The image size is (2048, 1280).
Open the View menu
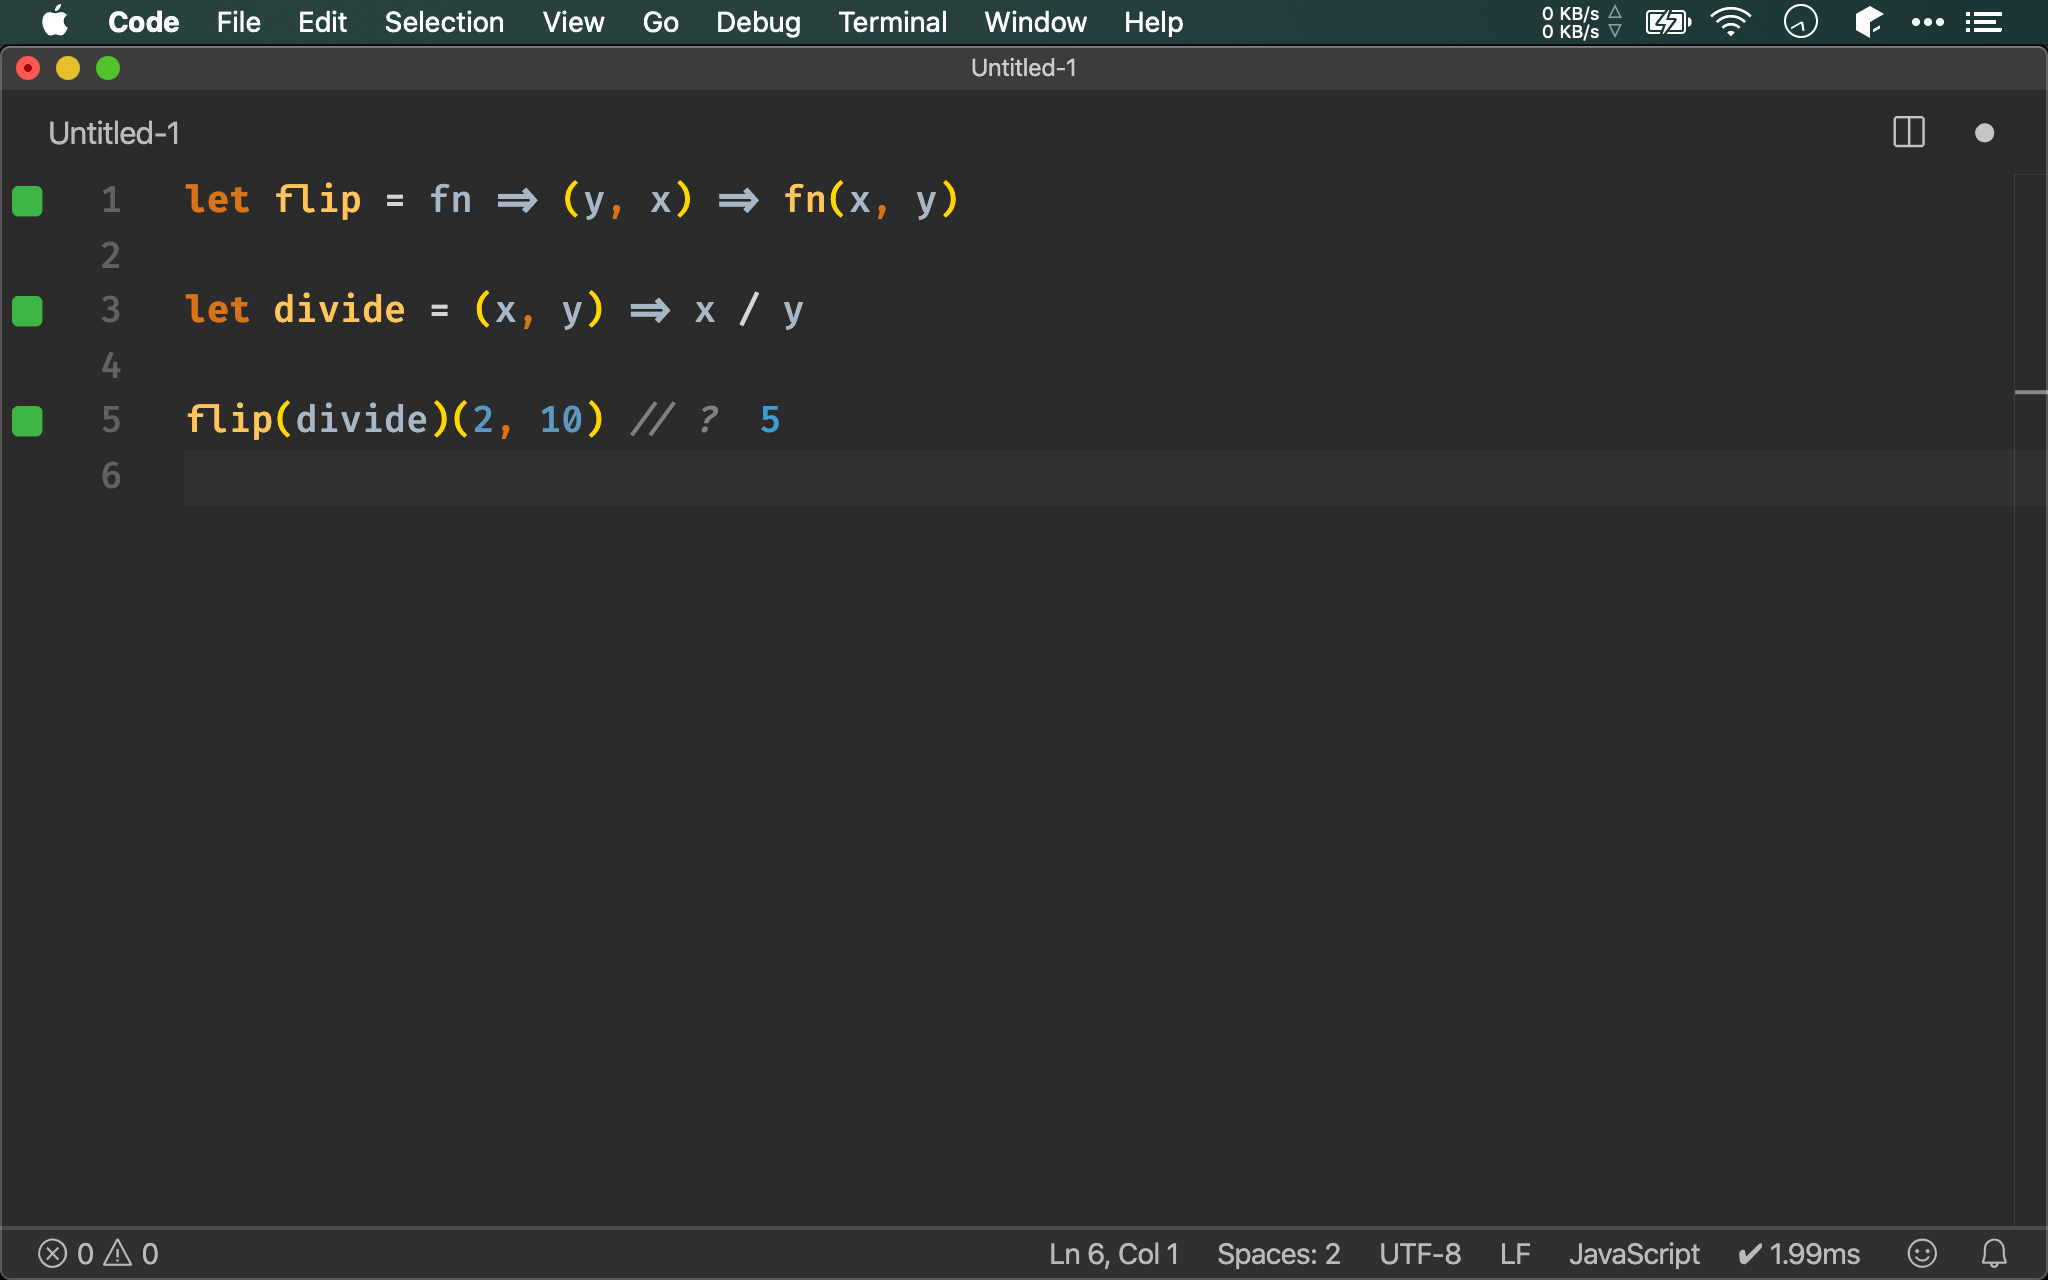573,22
